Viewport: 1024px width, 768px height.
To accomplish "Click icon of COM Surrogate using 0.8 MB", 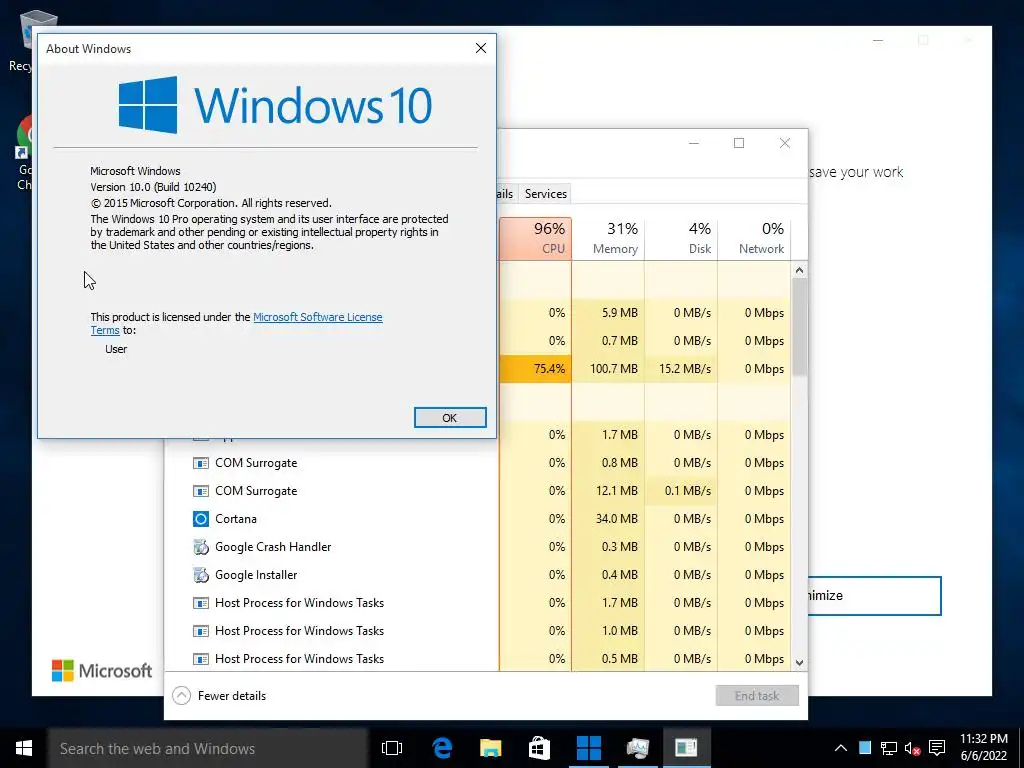I will tap(201, 463).
